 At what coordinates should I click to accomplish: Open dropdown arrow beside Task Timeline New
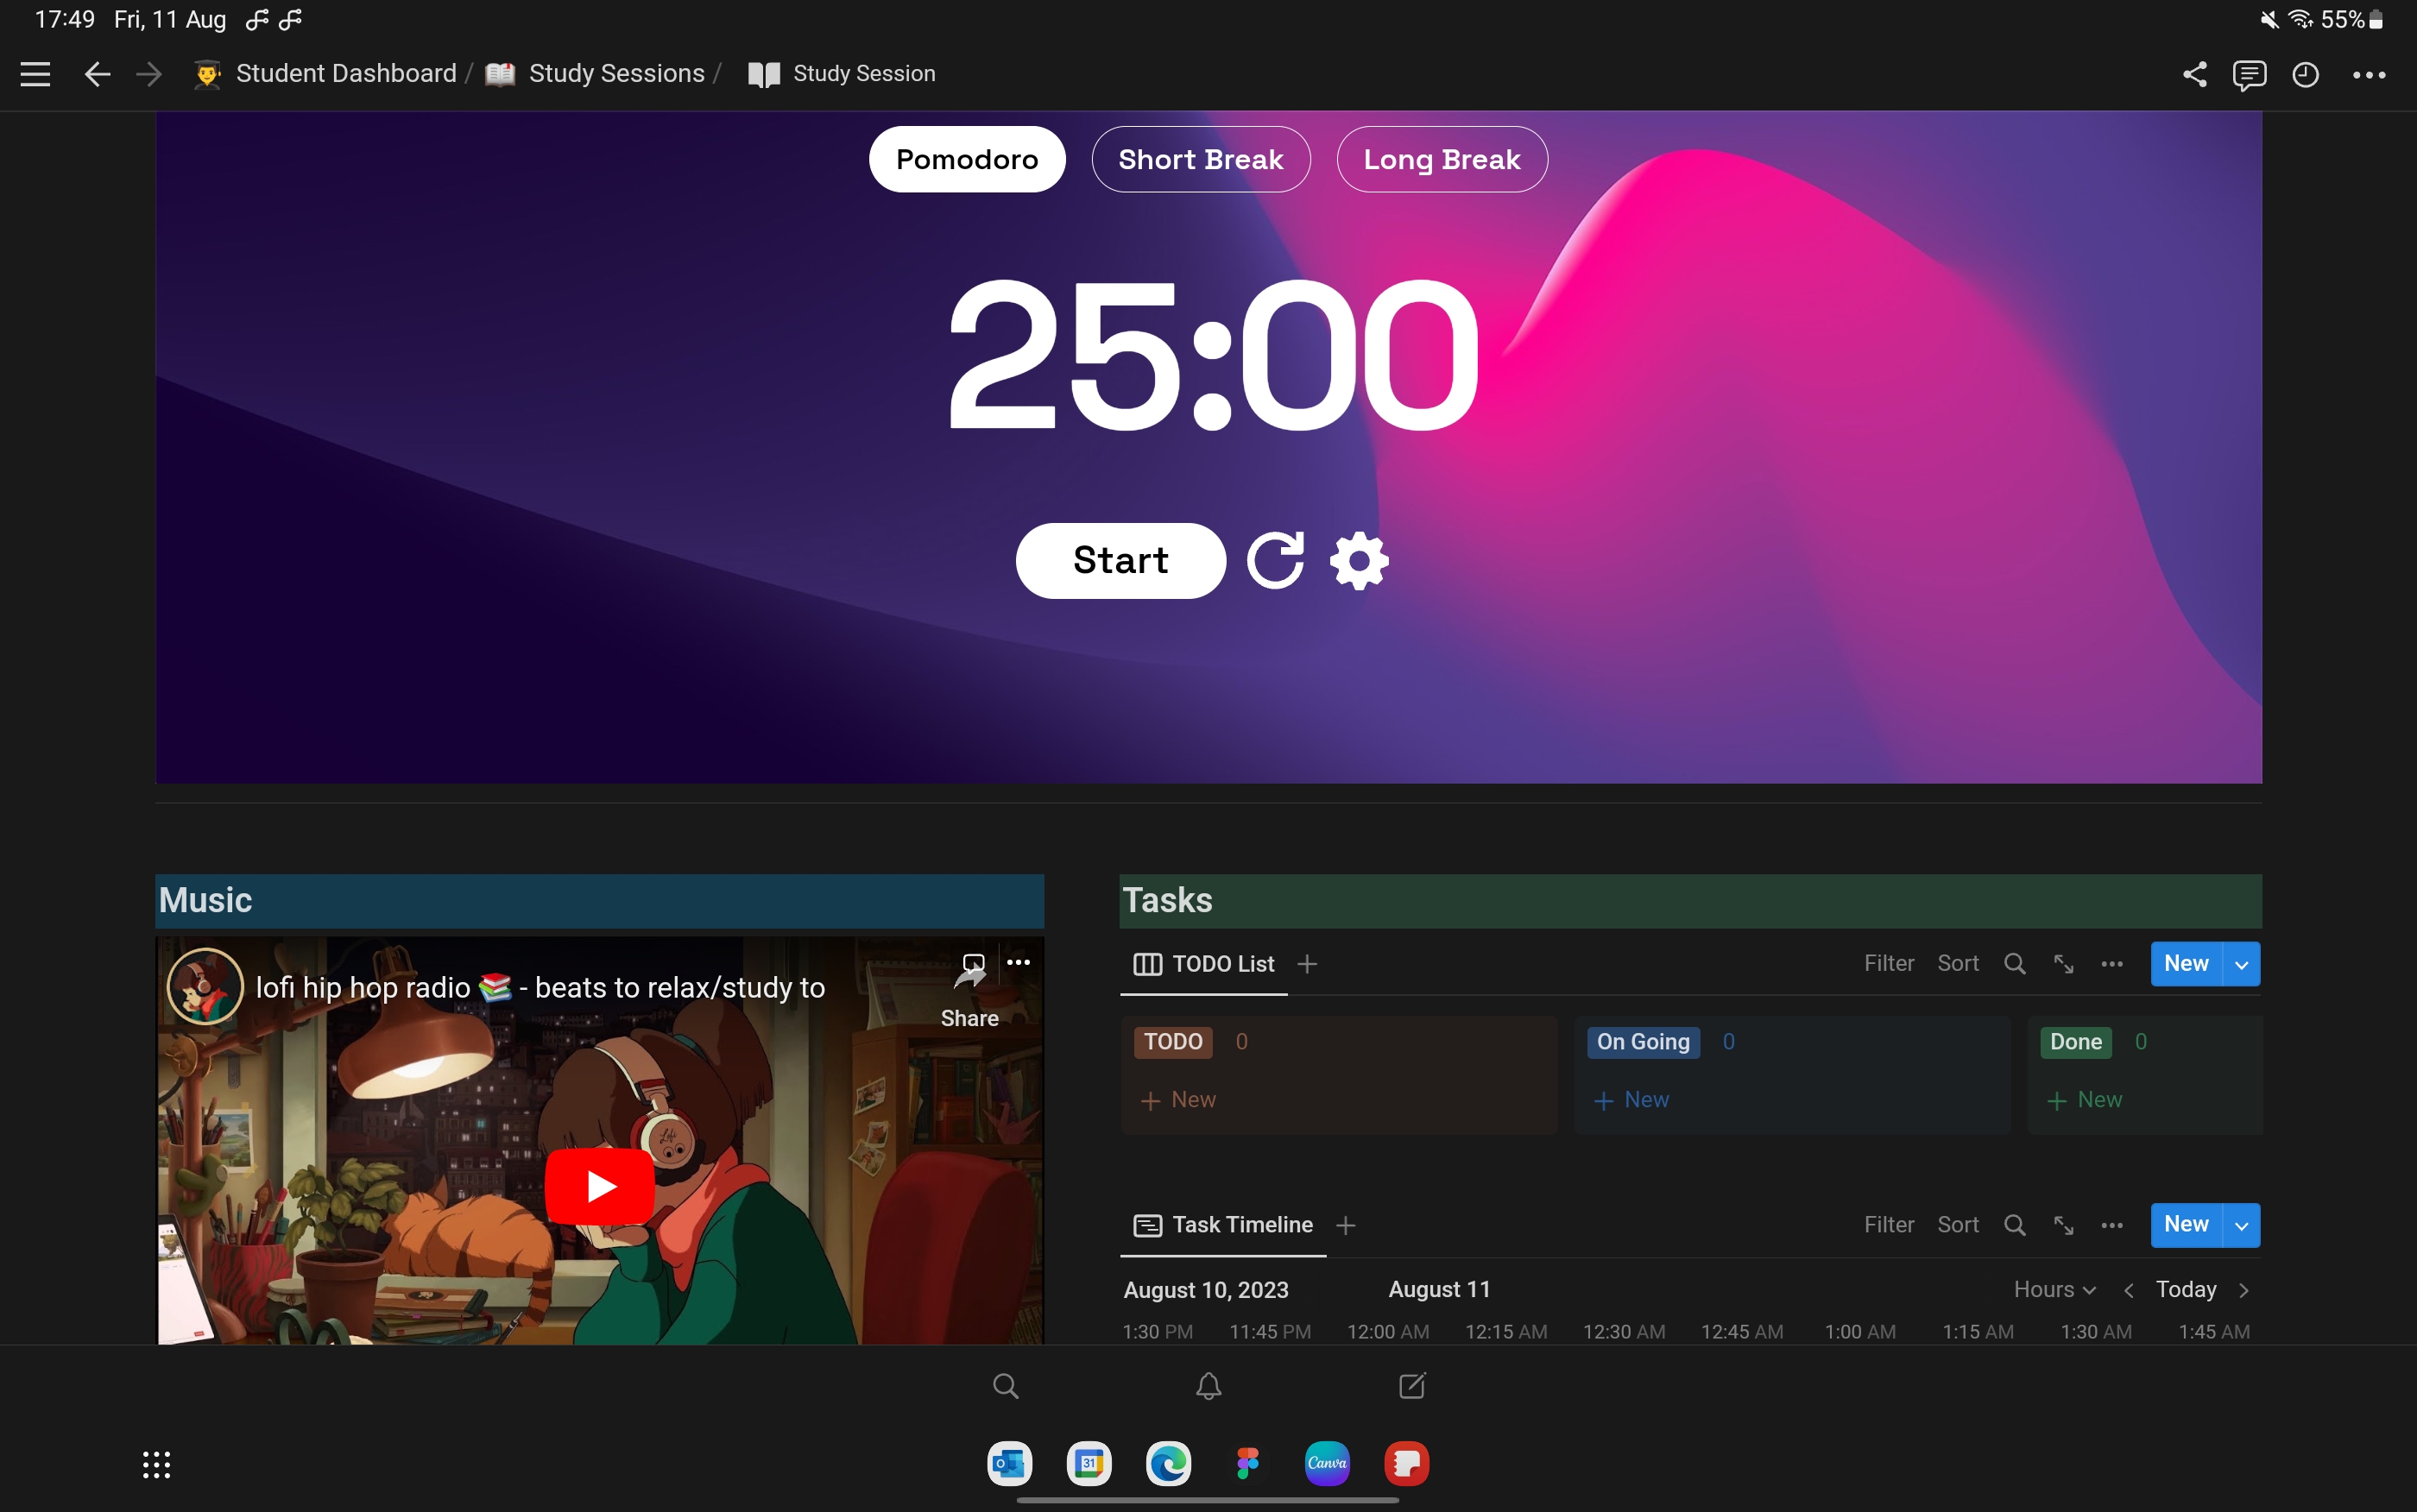coord(2241,1226)
